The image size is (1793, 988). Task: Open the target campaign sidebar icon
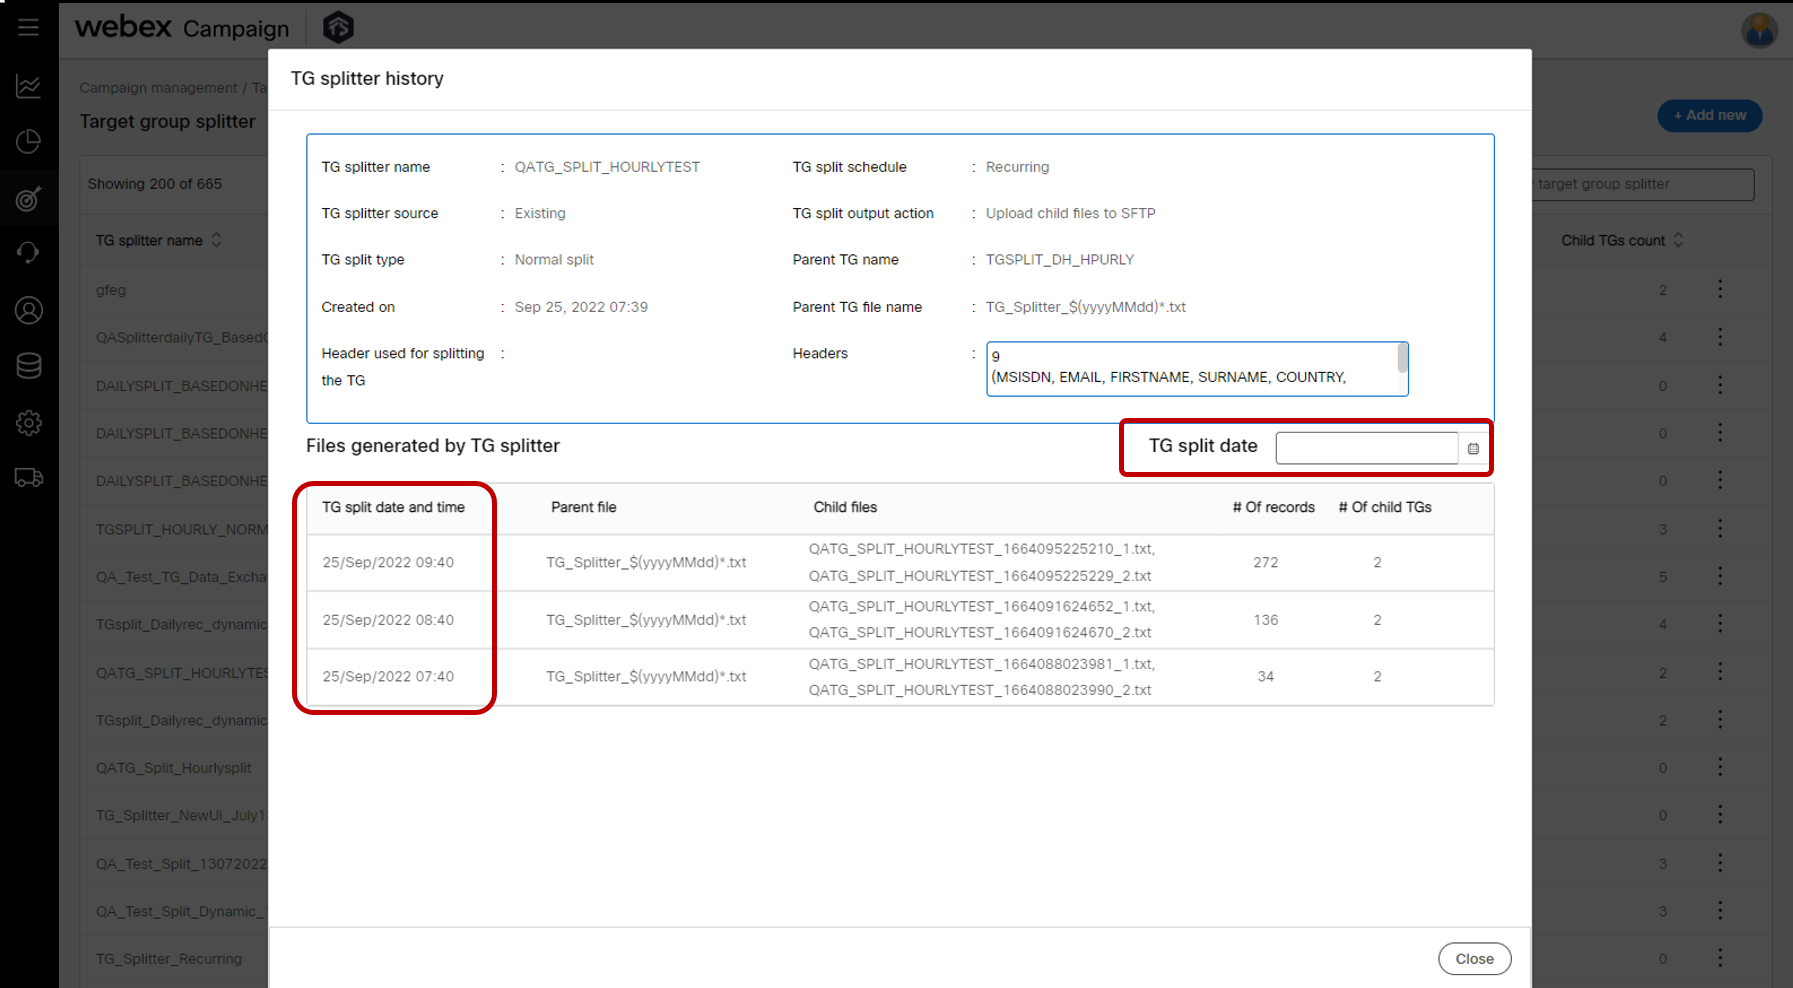click(28, 198)
